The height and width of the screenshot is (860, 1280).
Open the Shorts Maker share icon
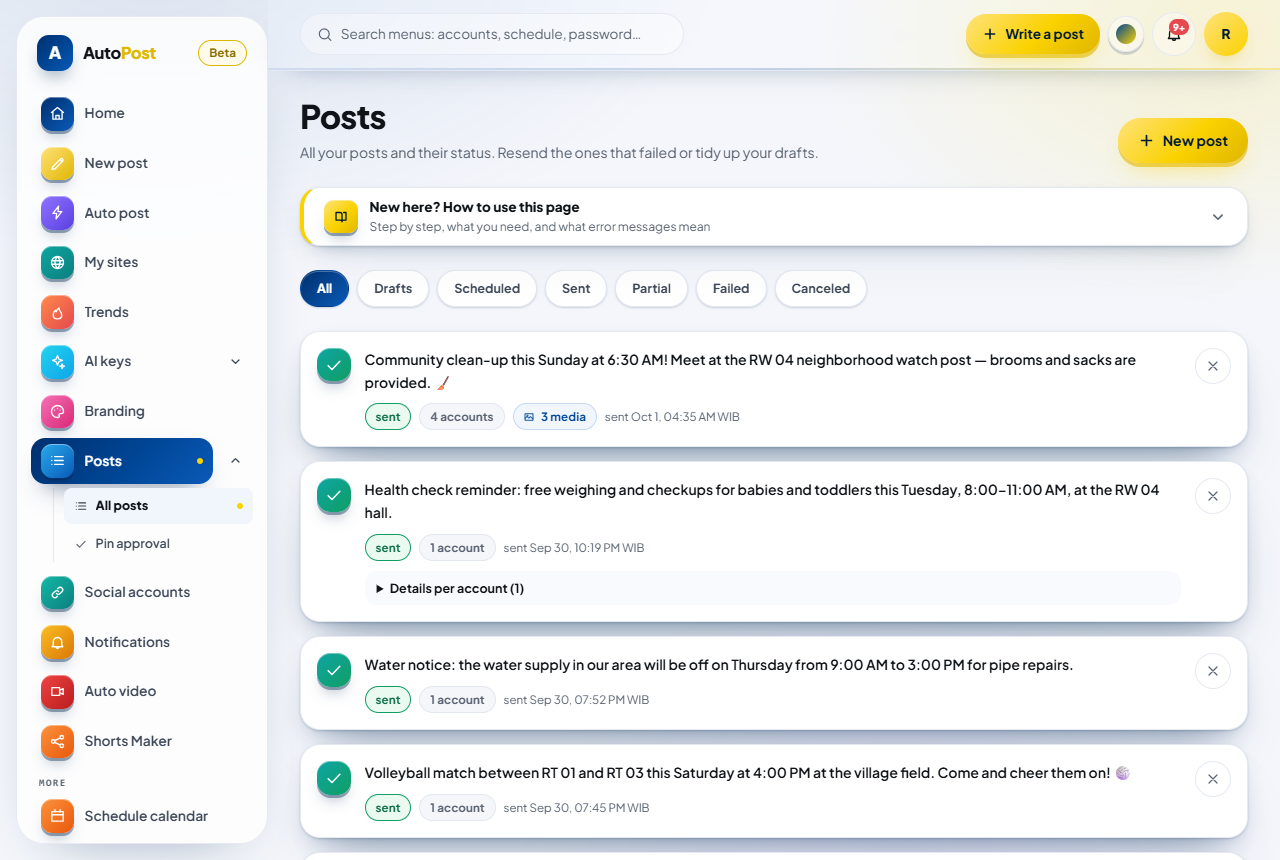pyautogui.click(x=57, y=741)
